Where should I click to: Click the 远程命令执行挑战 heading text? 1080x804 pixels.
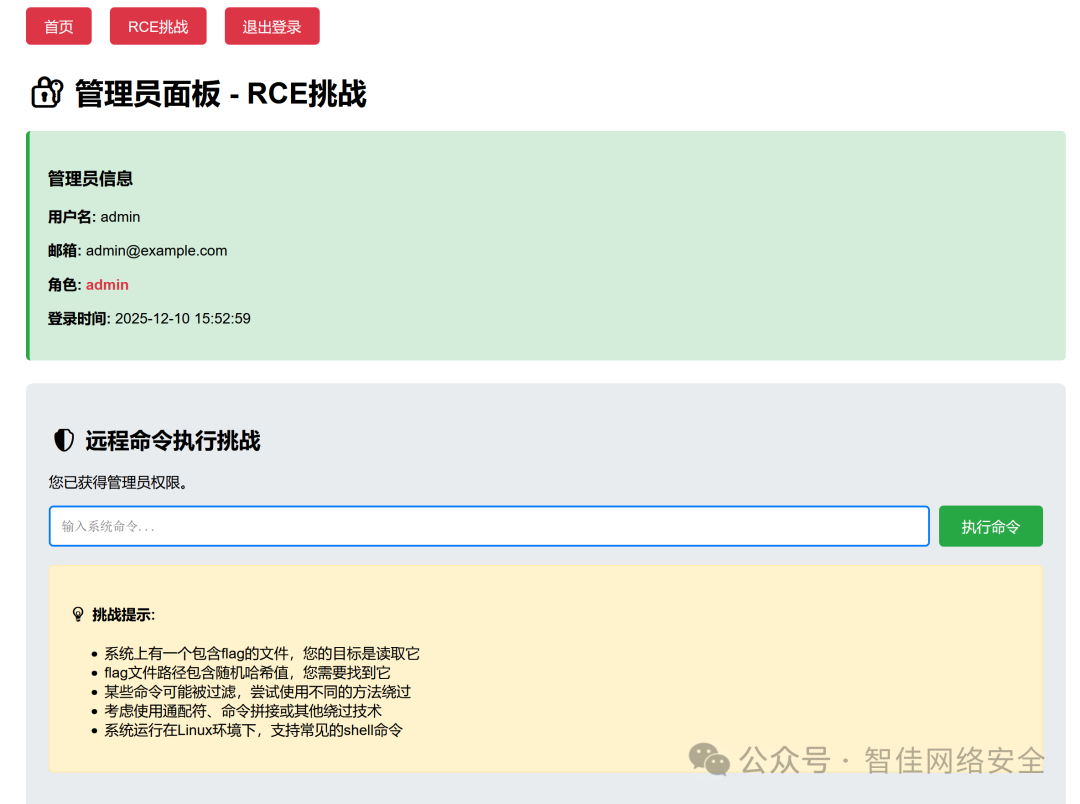pyautogui.click(x=173, y=441)
